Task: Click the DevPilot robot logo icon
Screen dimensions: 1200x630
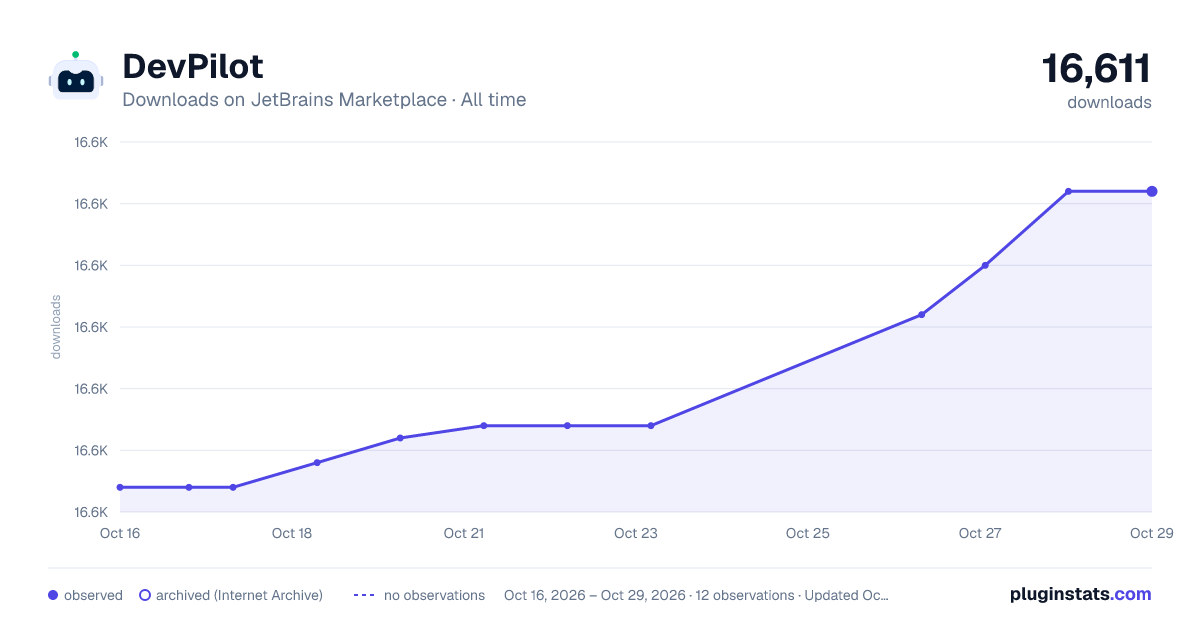Action: pyautogui.click(x=75, y=76)
